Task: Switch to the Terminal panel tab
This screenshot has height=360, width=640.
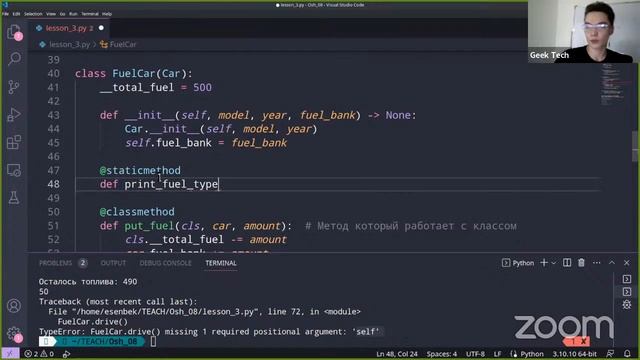Action: (x=221, y=263)
